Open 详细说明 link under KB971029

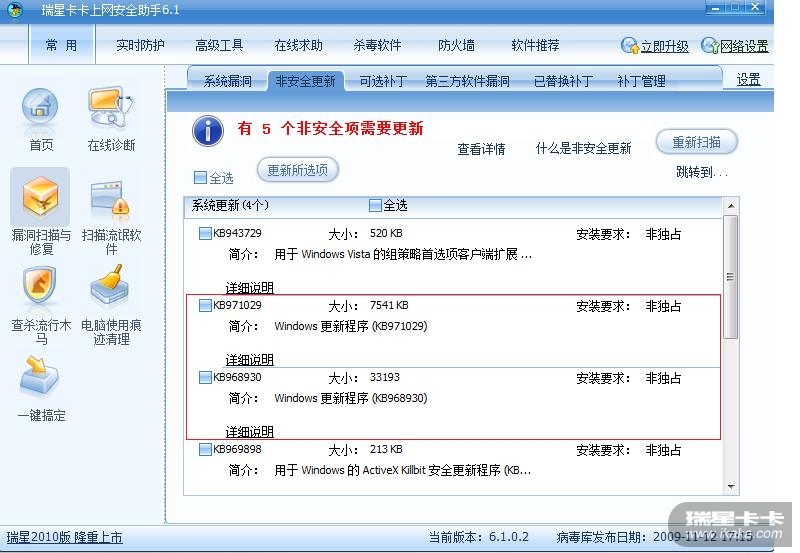pyautogui.click(x=249, y=360)
